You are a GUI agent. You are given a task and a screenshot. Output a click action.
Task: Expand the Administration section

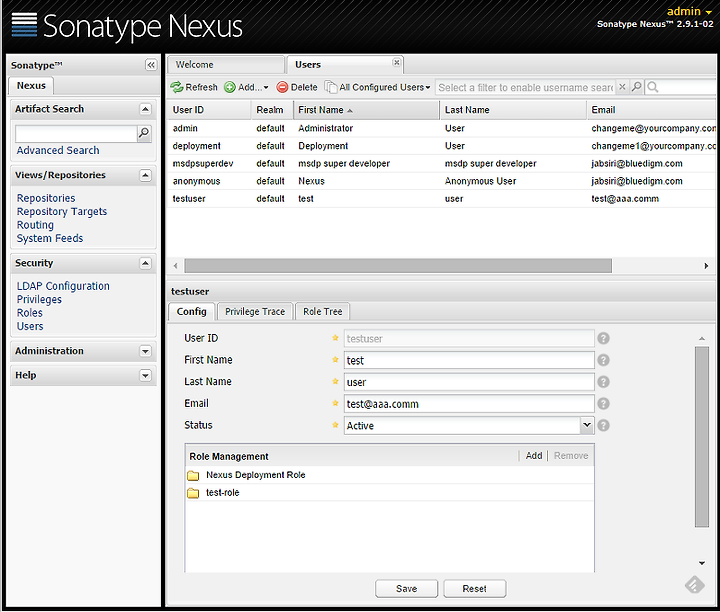(x=145, y=351)
